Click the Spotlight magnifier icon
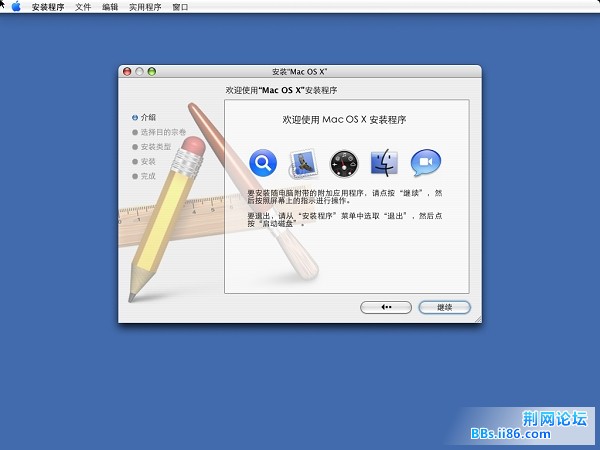The height and width of the screenshot is (450, 600). coord(263,163)
